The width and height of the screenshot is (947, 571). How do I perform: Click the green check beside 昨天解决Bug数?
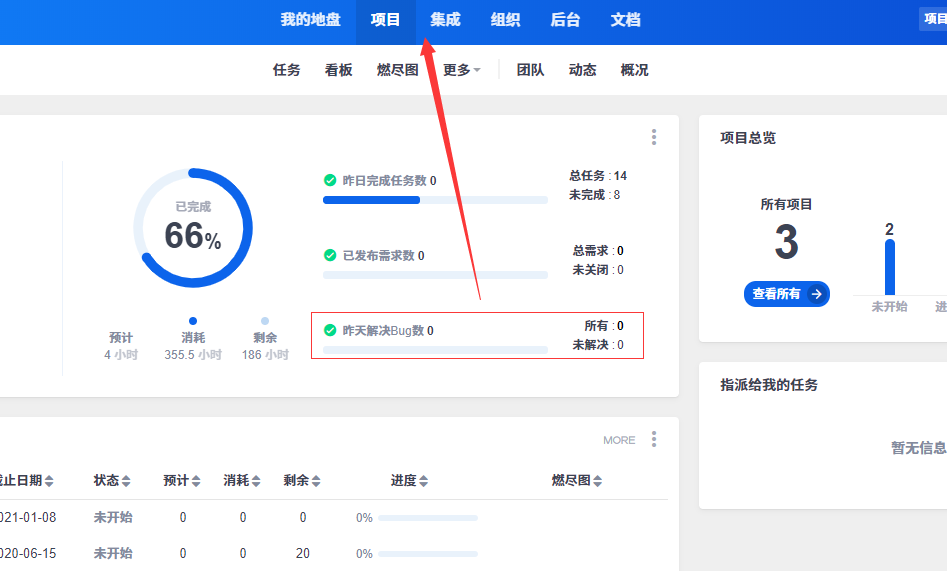pos(330,330)
